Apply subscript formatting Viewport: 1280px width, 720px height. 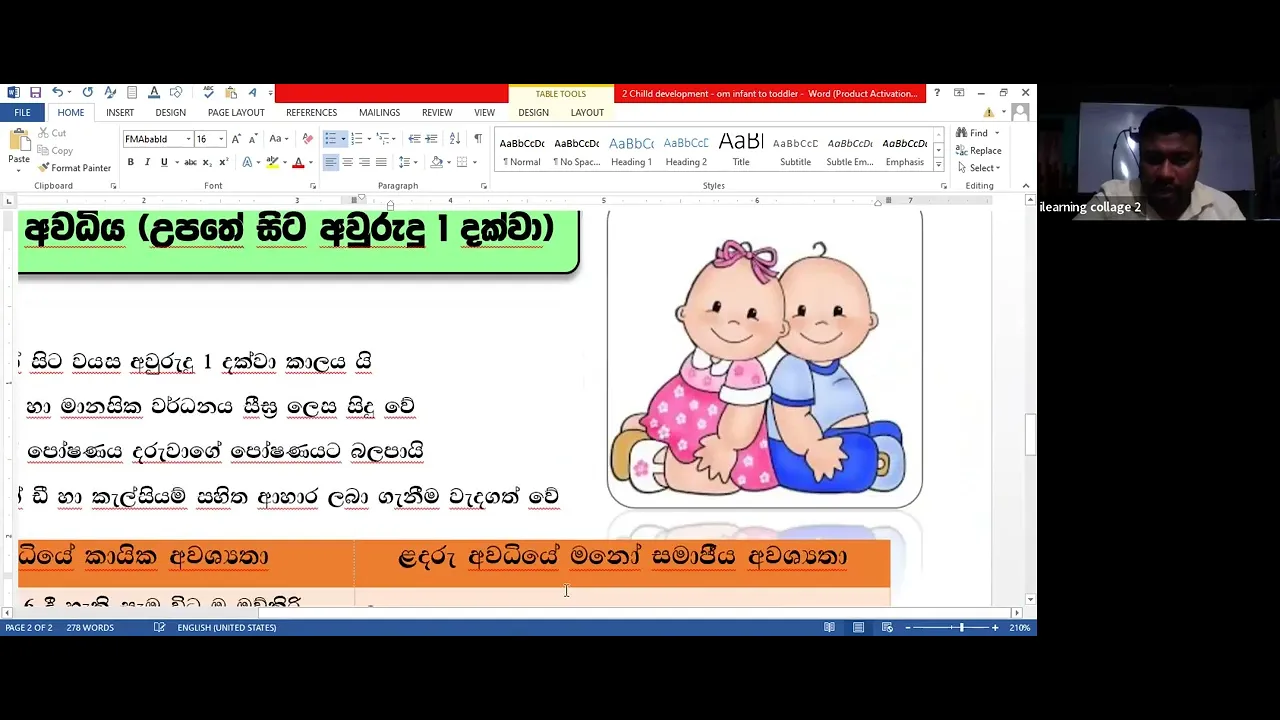point(207,162)
